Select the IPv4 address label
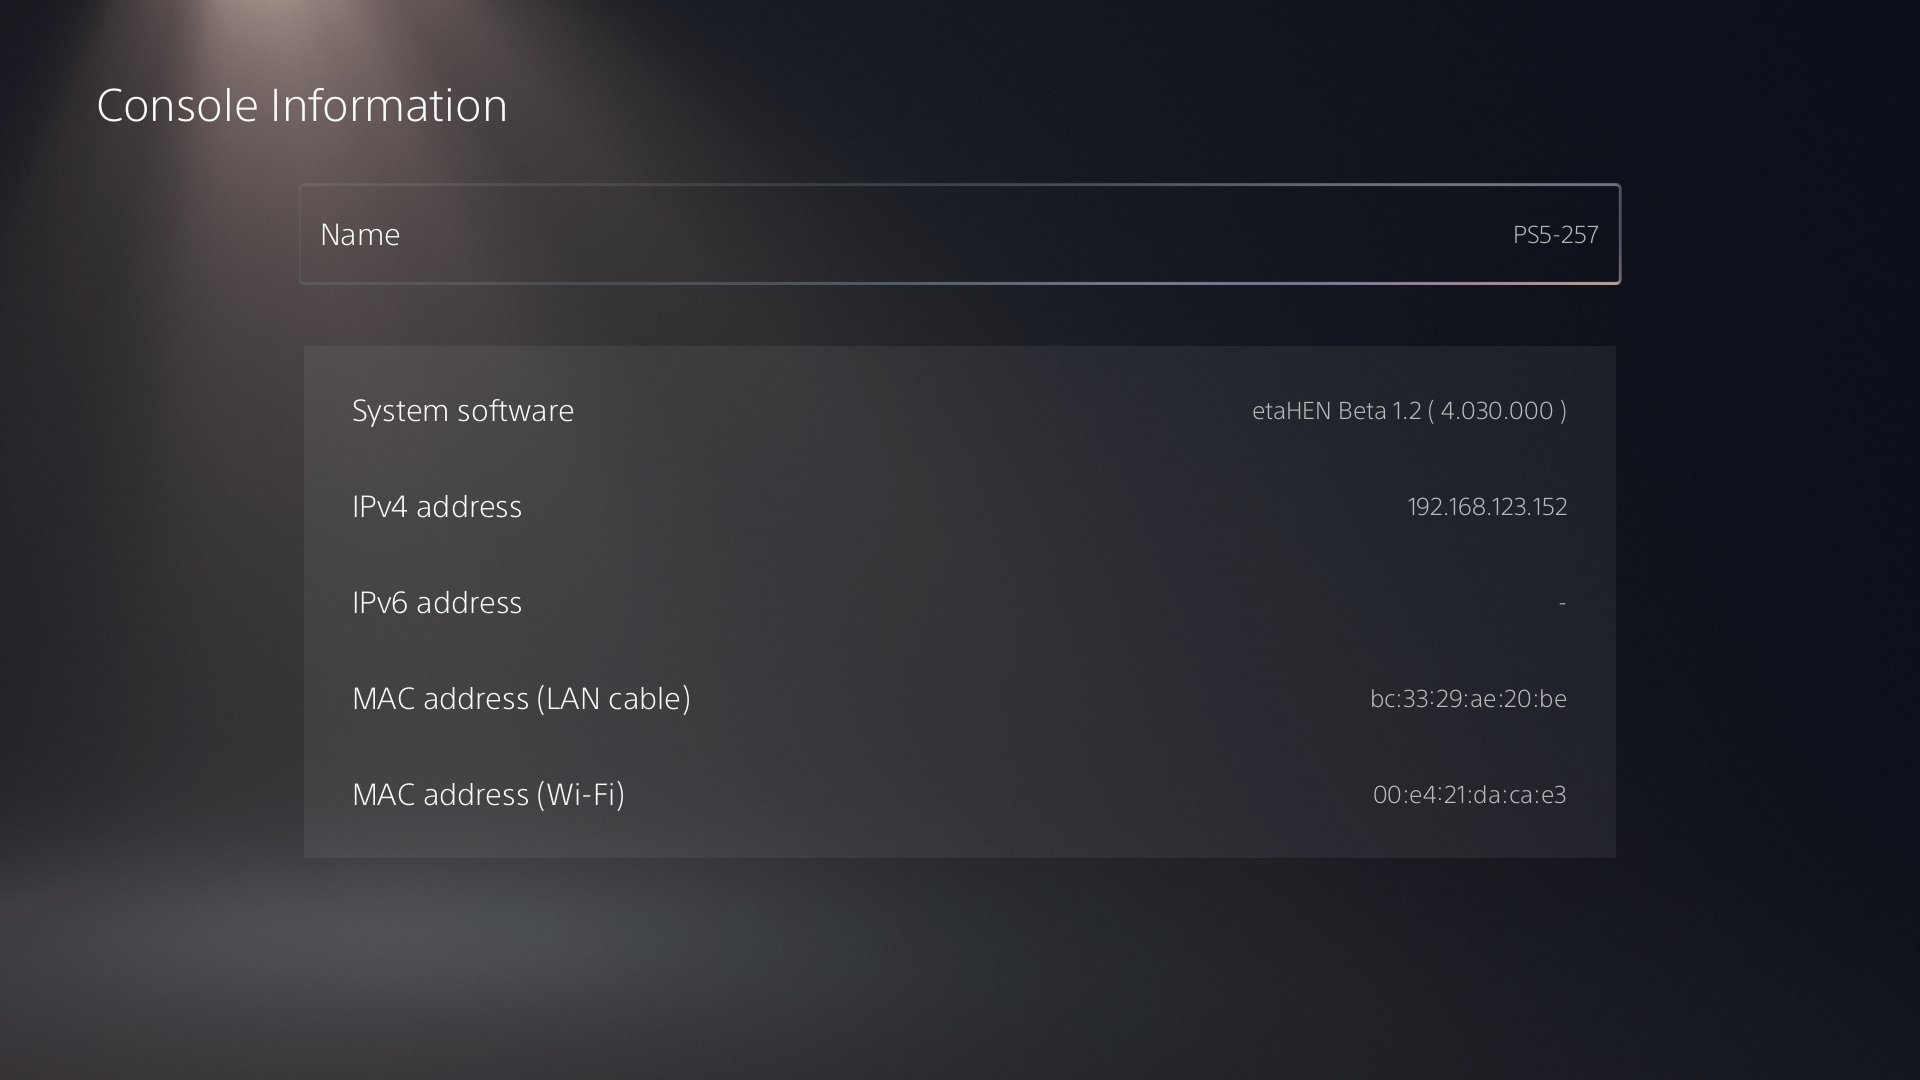Image resolution: width=1920 pixels, height=1080 pixels. pyautogui.click(x=436, y=506)
